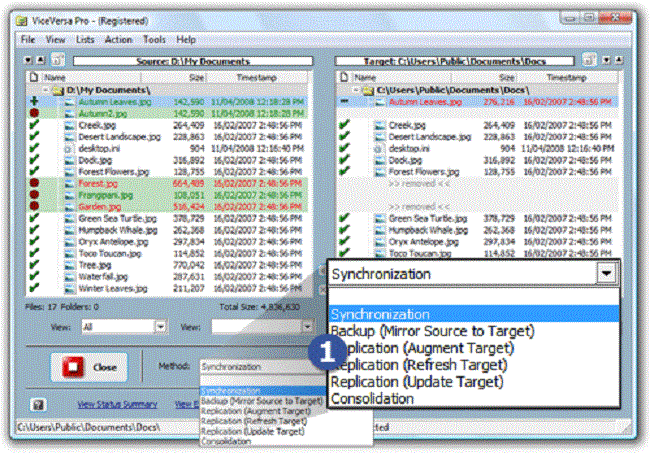Collapse the C:\Users\Public\Documents\Docs\ target tree node
The width and height of the screenshot is (650, 453).
click(356, 90)
